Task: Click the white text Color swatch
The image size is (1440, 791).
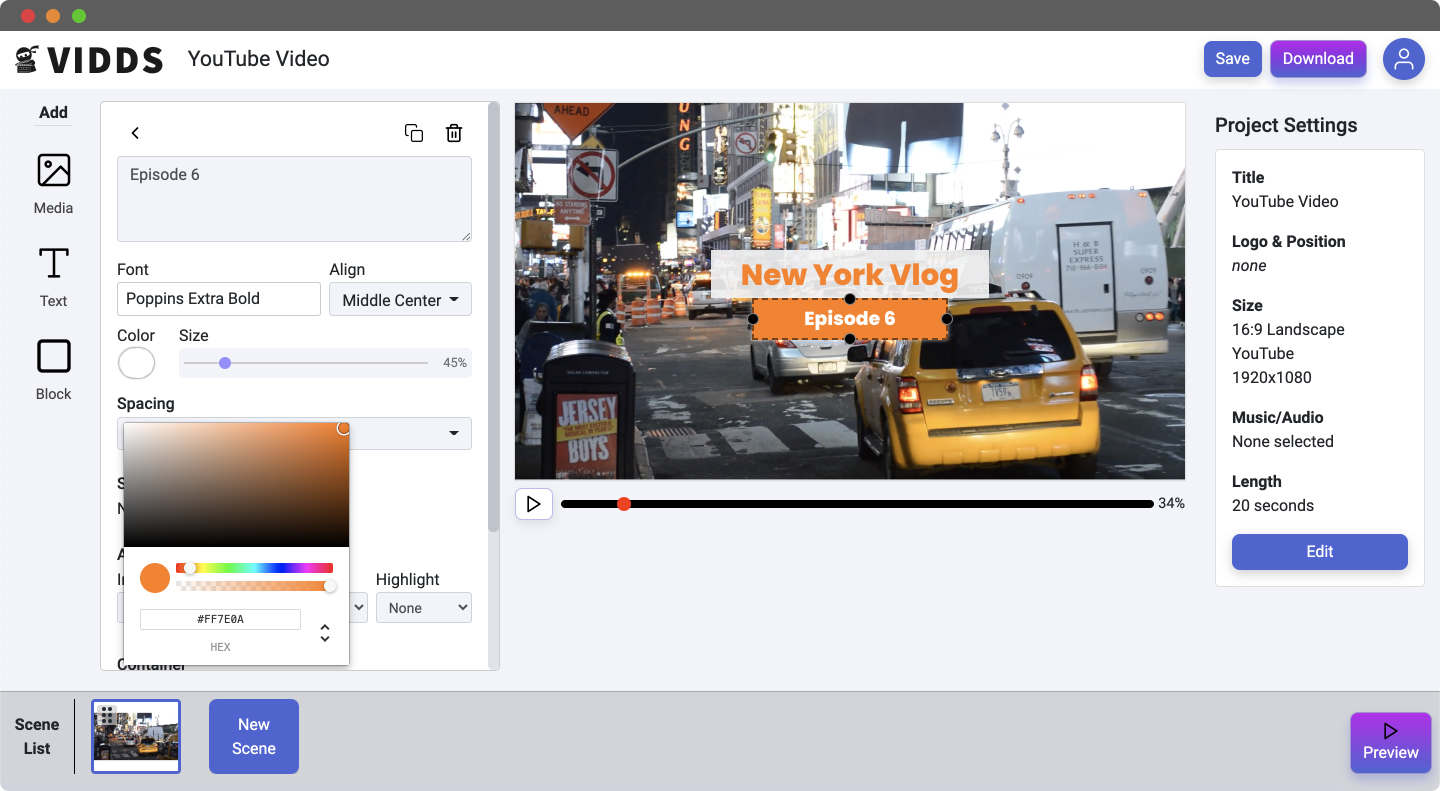Action: [x=137, y=363]
